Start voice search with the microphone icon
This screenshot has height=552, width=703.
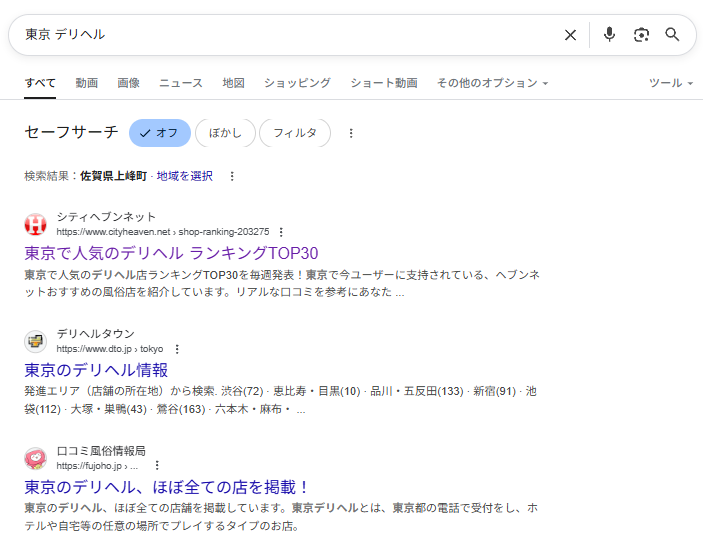pos(609,35)
